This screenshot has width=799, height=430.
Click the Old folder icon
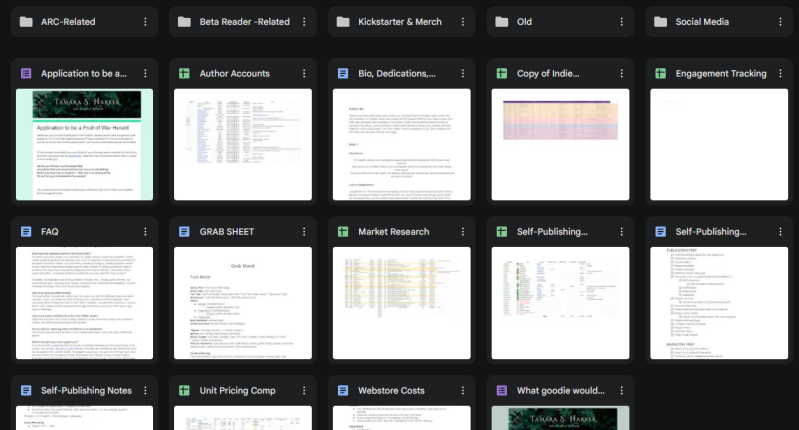pos(502,22)
